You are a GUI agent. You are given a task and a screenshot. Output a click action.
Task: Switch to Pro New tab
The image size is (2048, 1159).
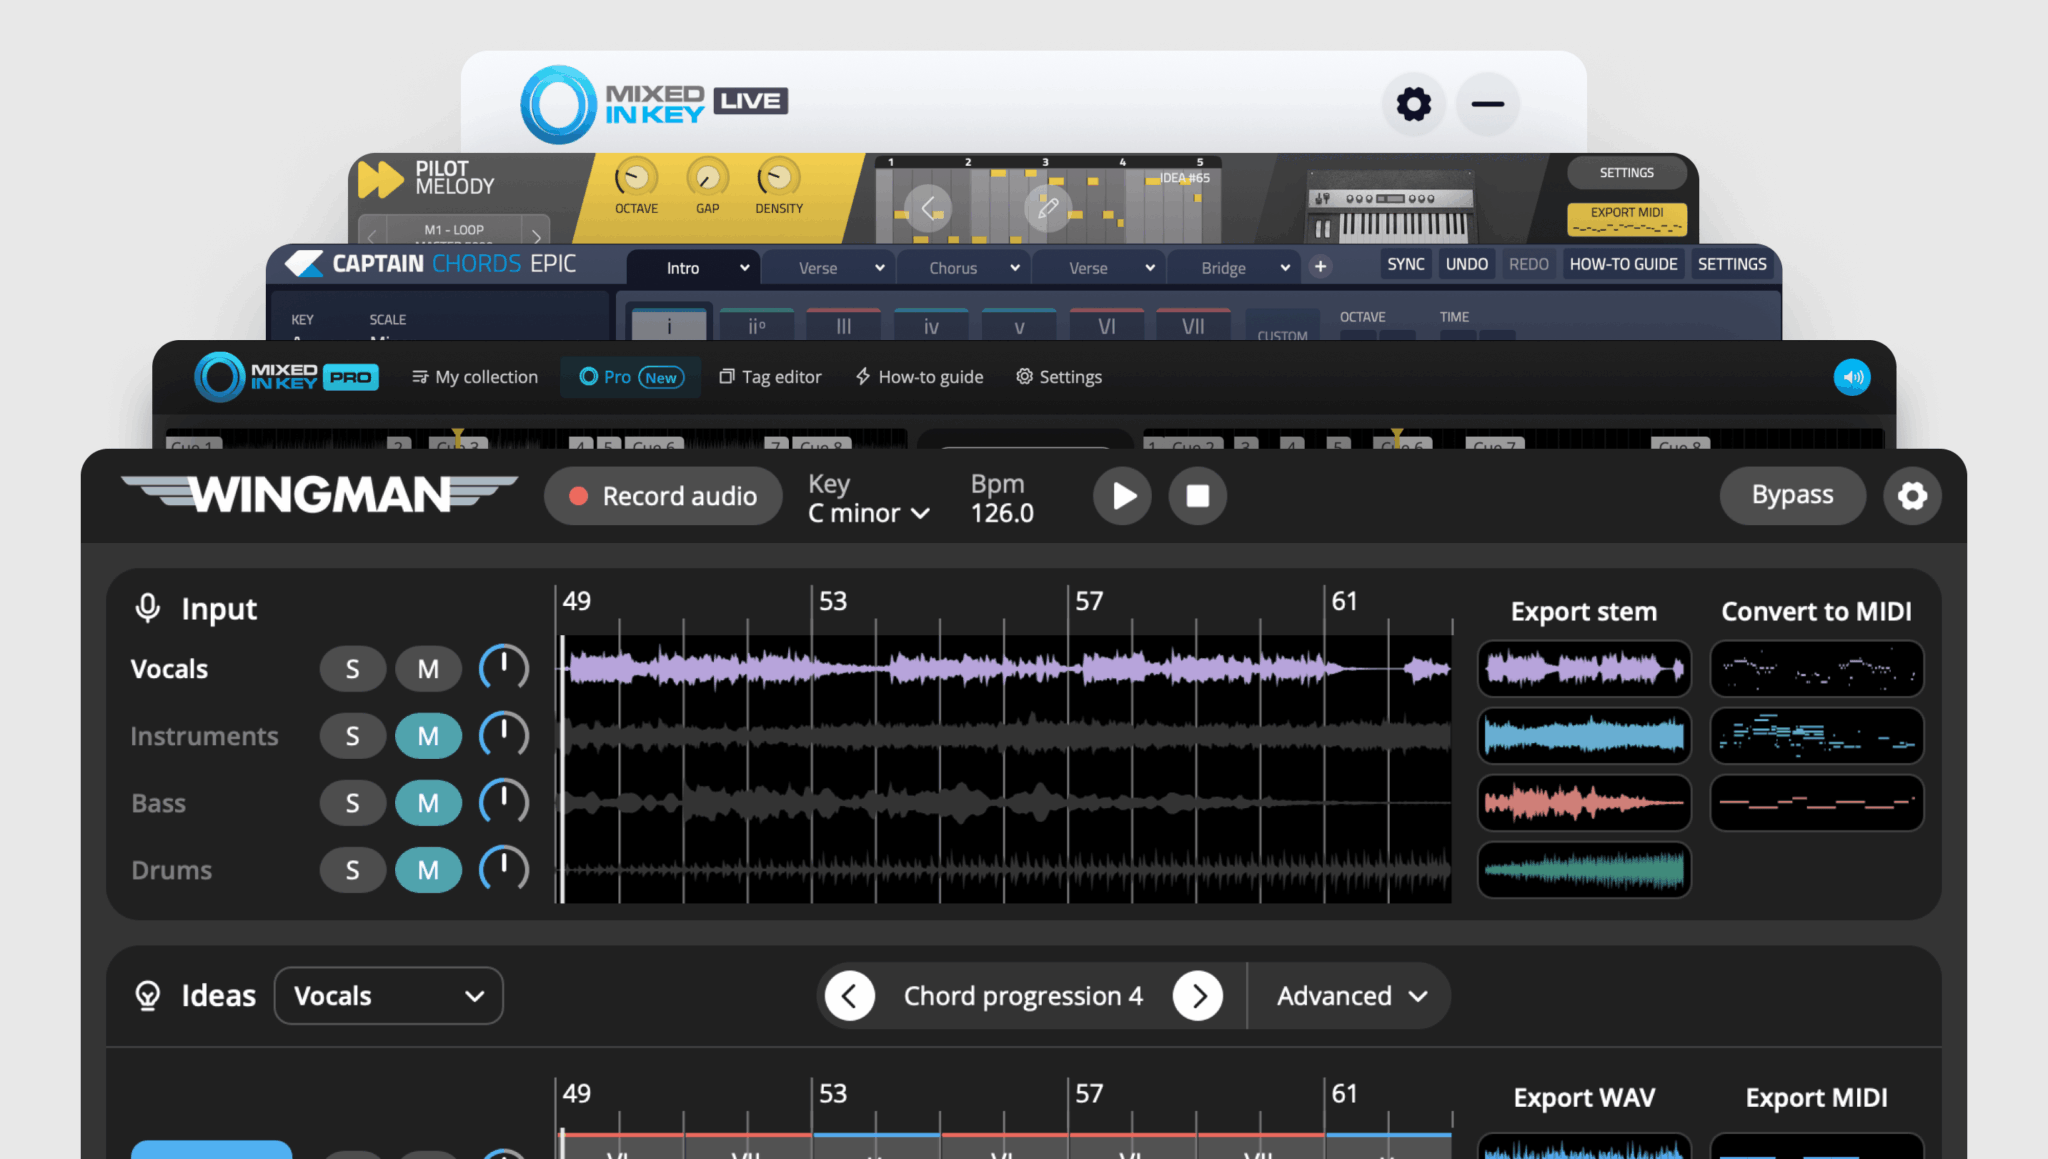(x=631, y=377)
